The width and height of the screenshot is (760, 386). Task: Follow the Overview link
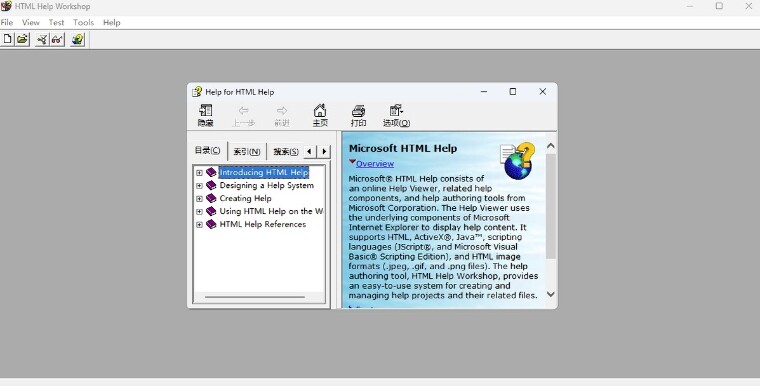375,164
